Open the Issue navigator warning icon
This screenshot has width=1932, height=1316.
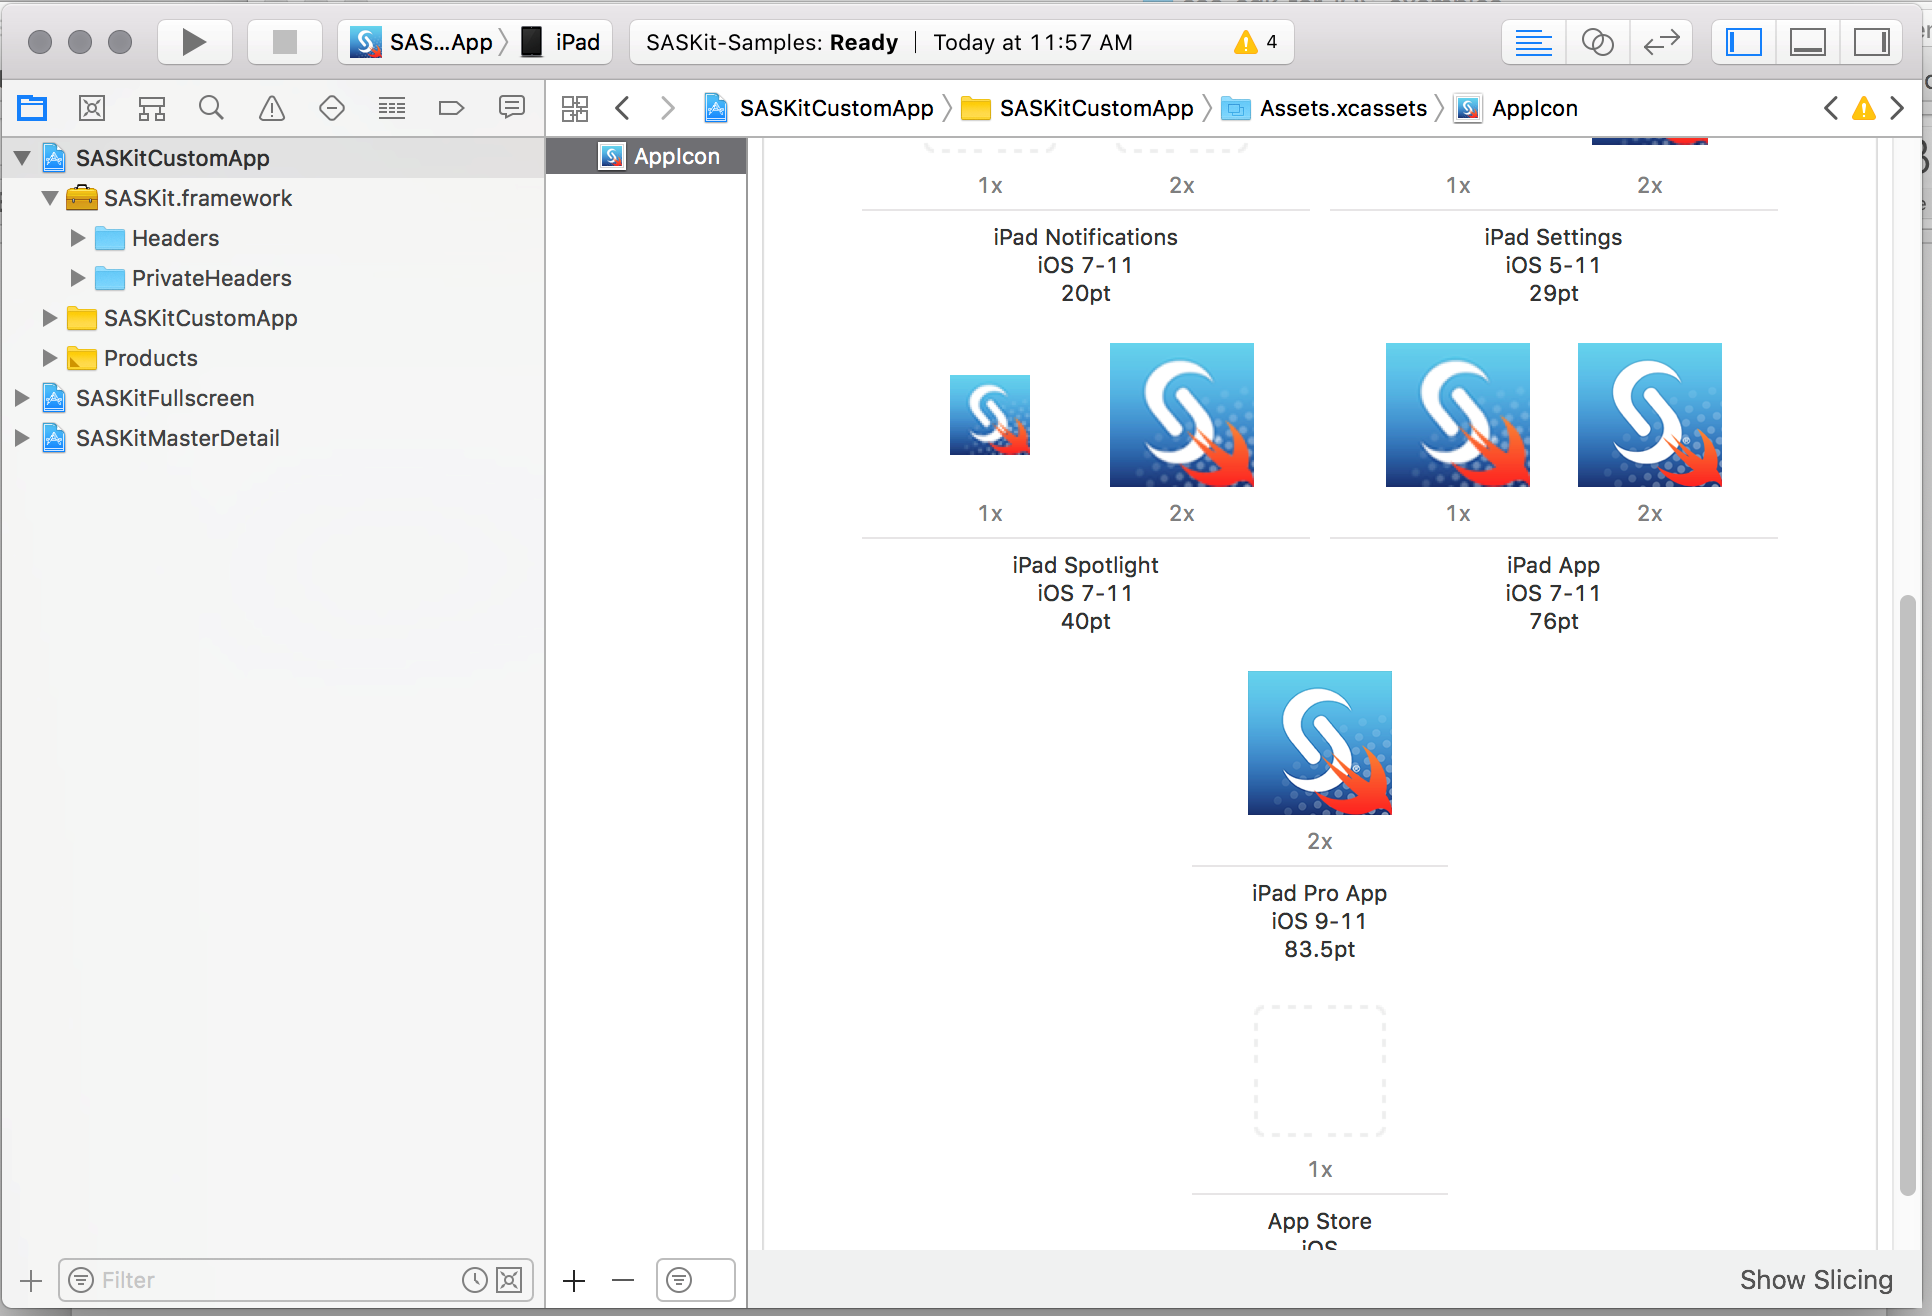coord(271,108)
